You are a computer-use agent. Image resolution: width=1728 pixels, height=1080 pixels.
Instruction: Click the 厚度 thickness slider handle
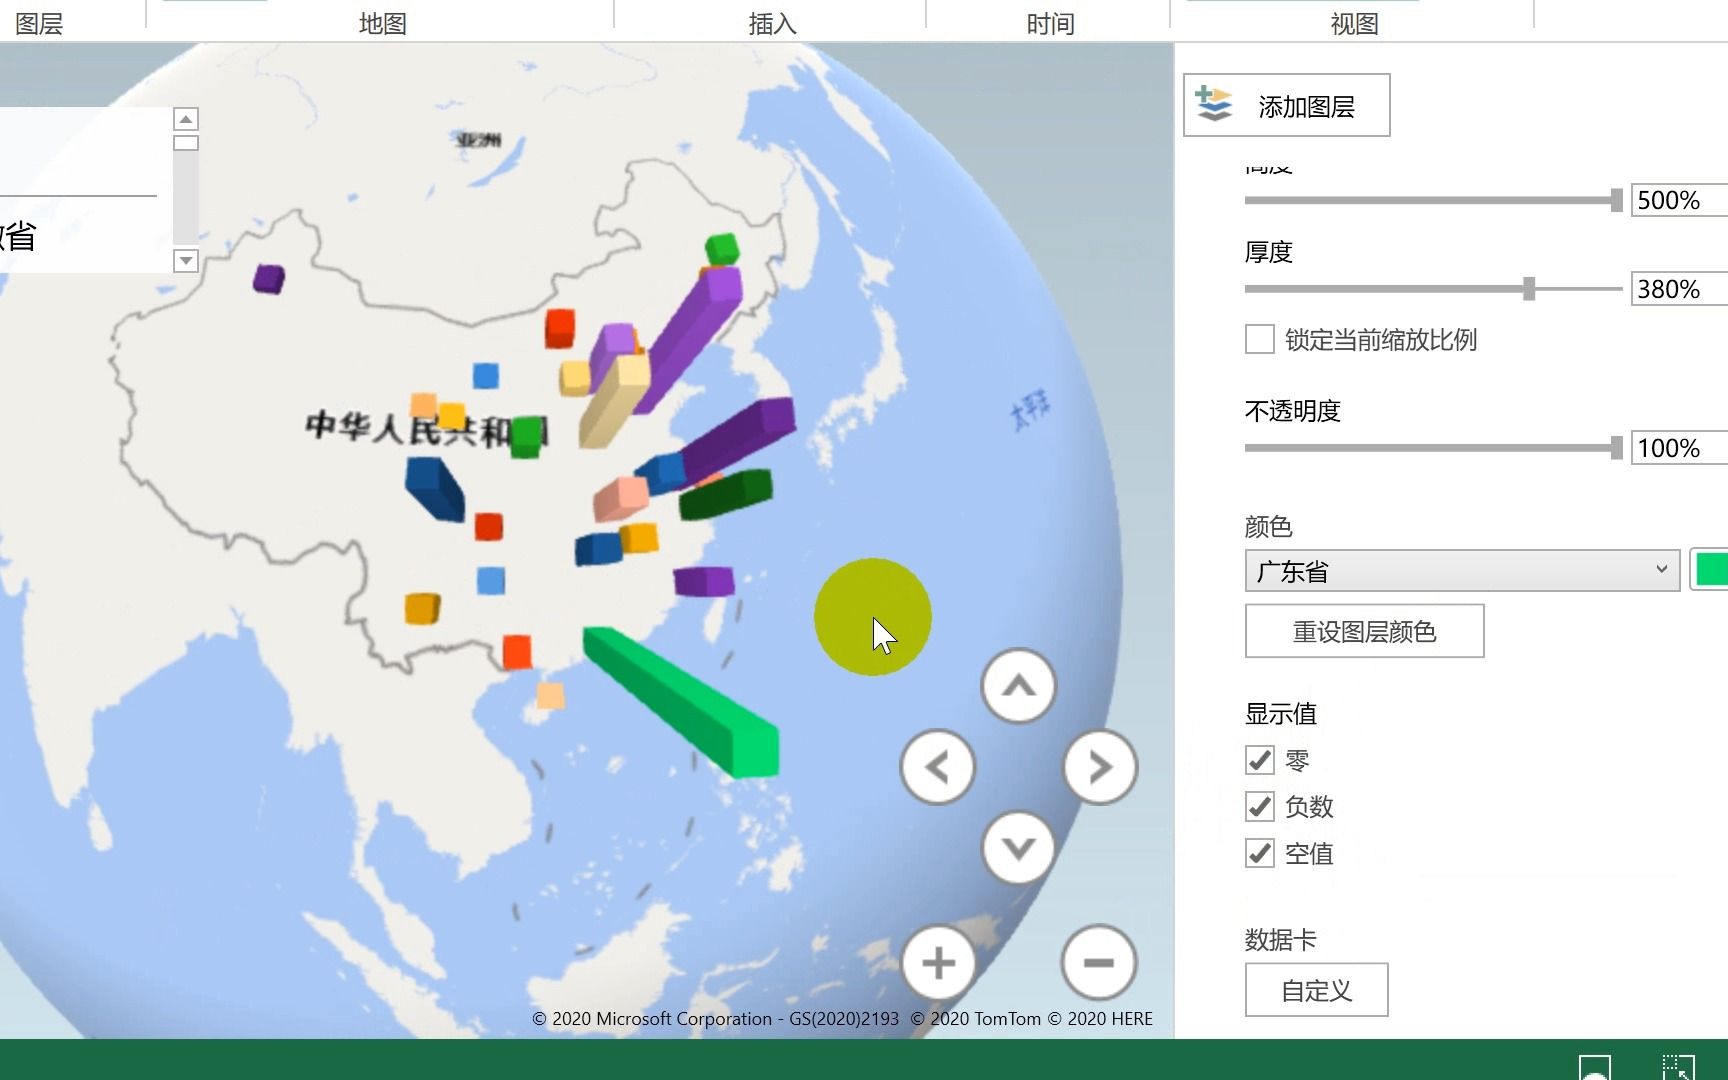click(x=1529, y=289)
